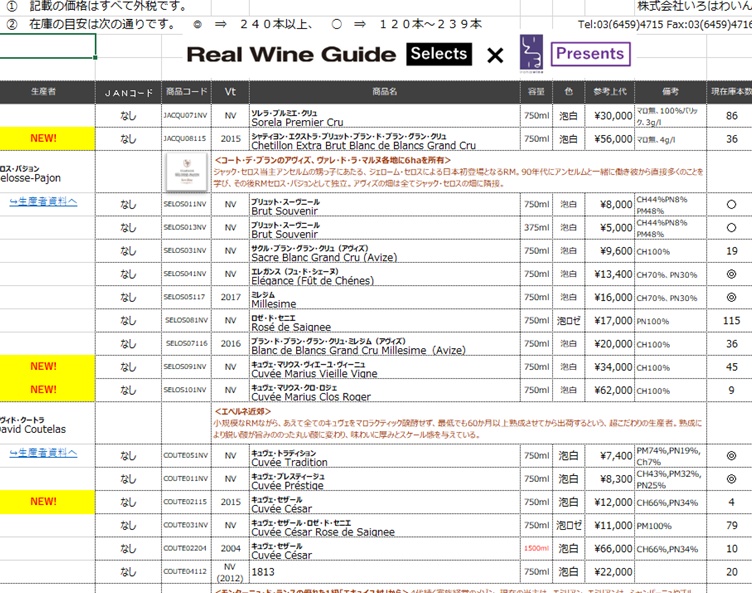This screenshot has height=593, width=752.
Task: Click the Rosé de Saignee cell
Action: click(385, 320)
